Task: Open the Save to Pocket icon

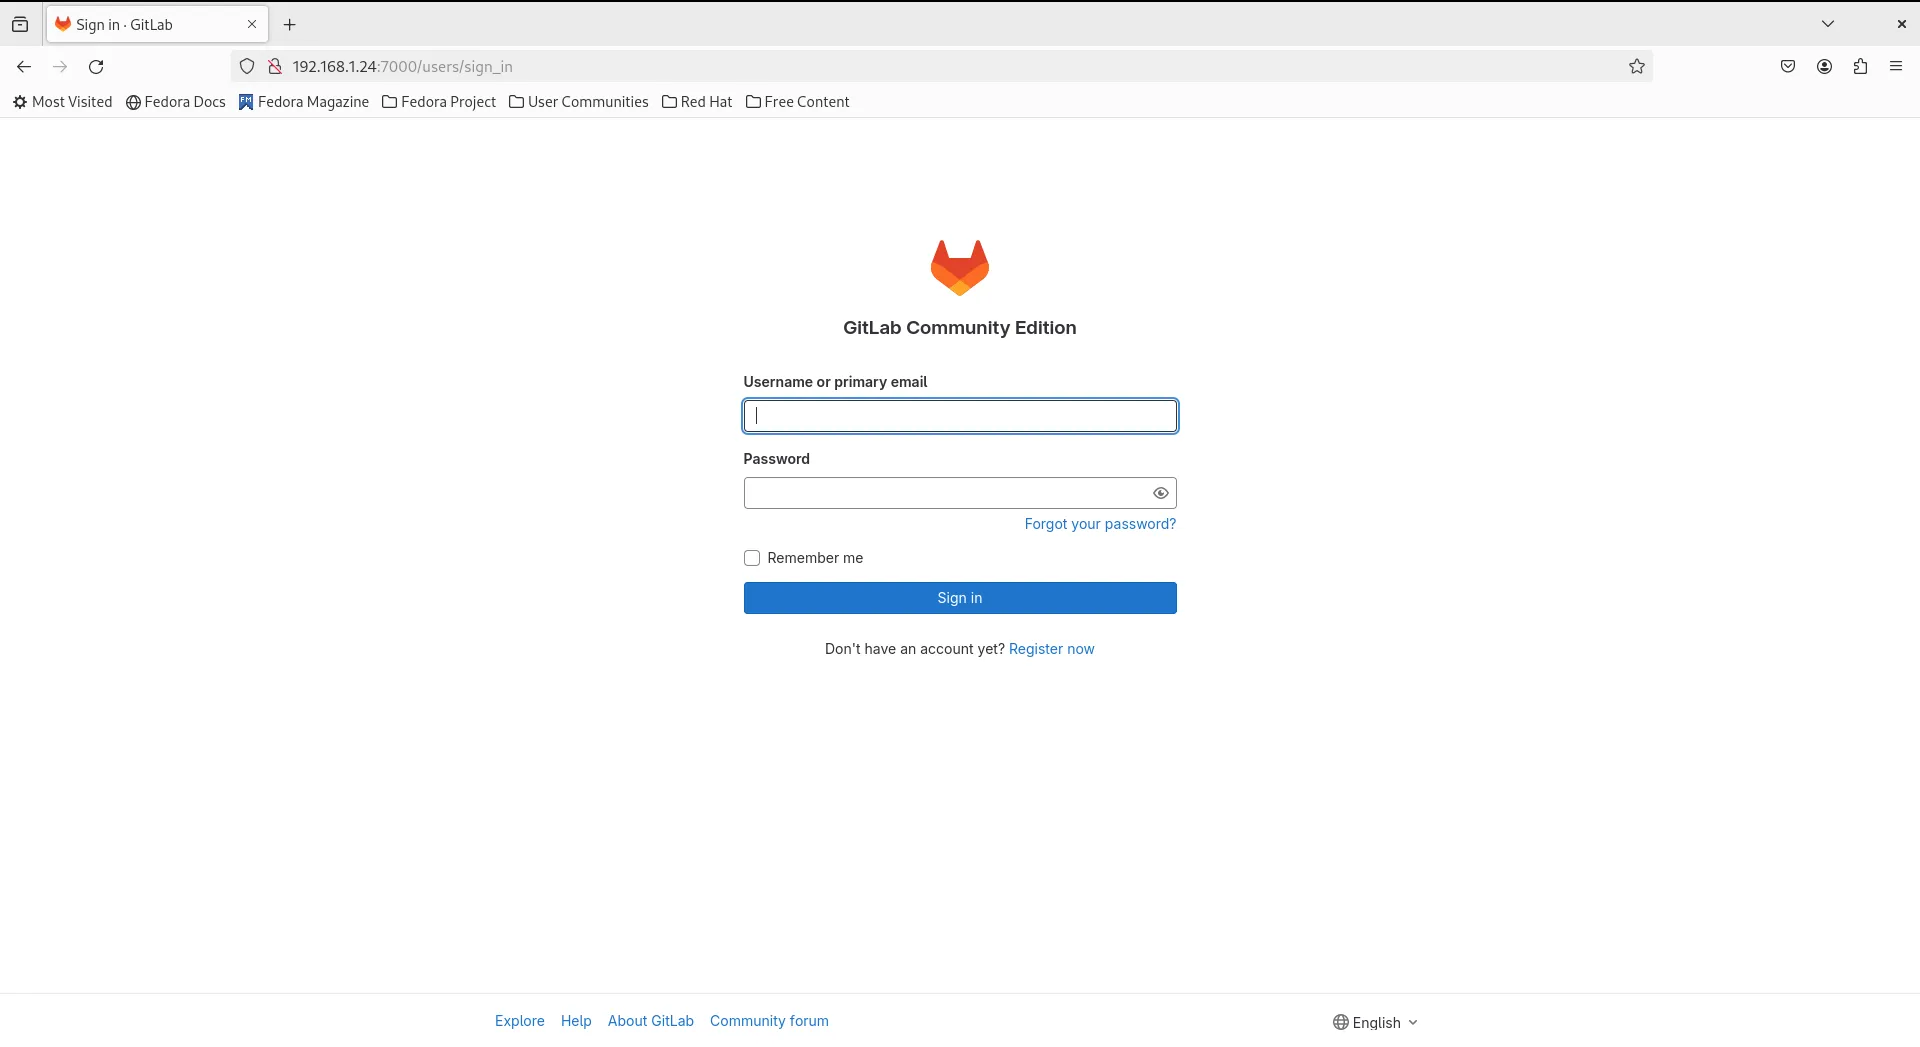Action: 1788,67
